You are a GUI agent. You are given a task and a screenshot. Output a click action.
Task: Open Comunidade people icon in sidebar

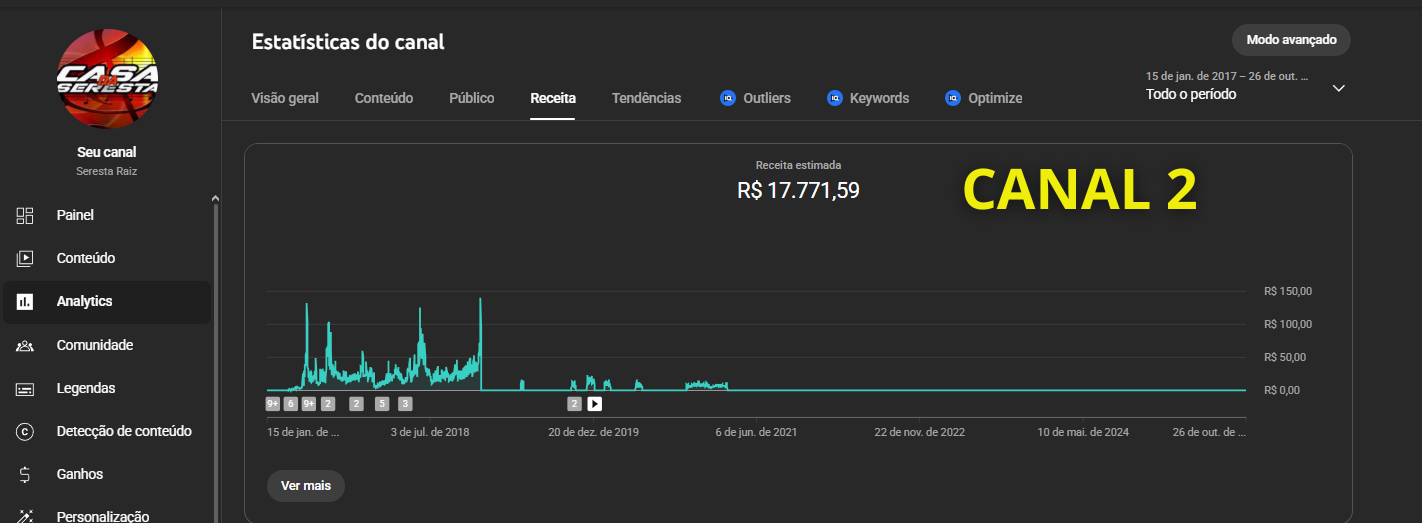(25, 345)
